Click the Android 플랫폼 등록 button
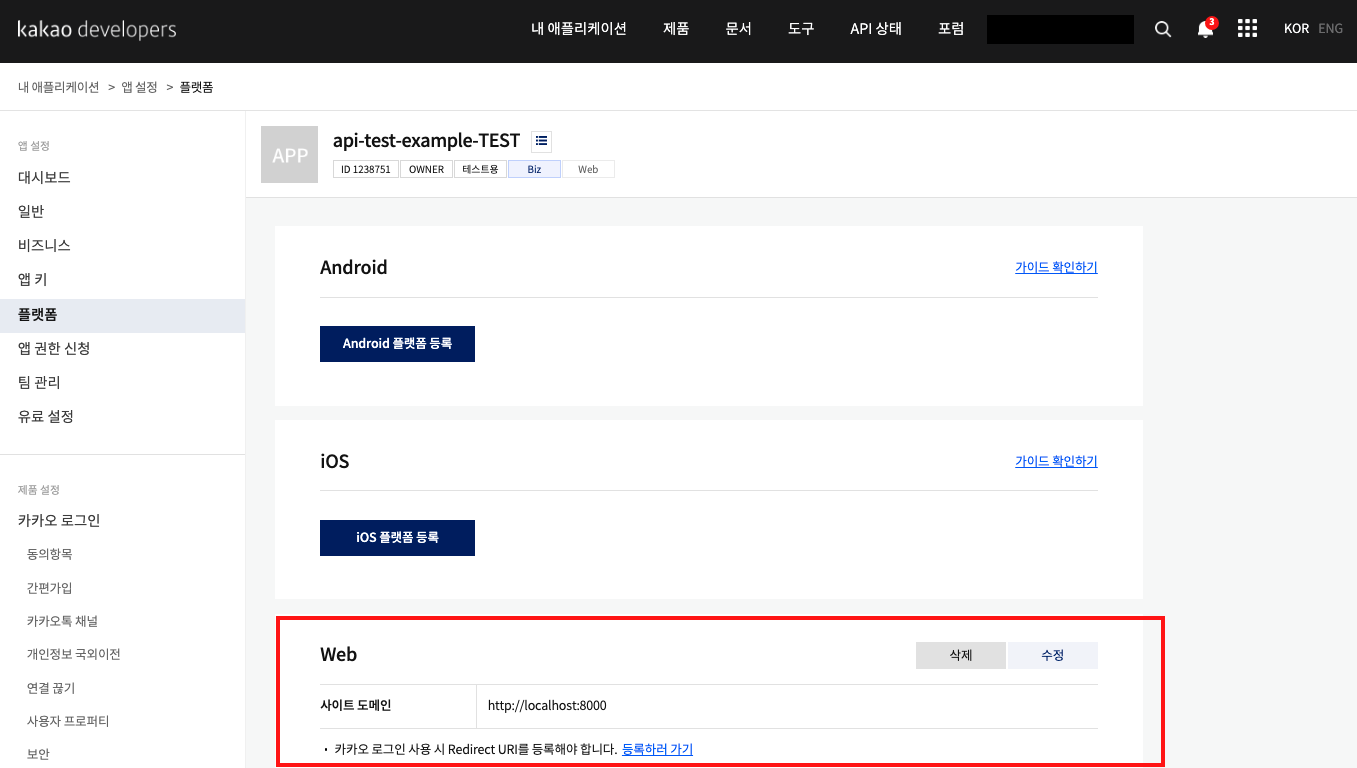 point(397,343)
